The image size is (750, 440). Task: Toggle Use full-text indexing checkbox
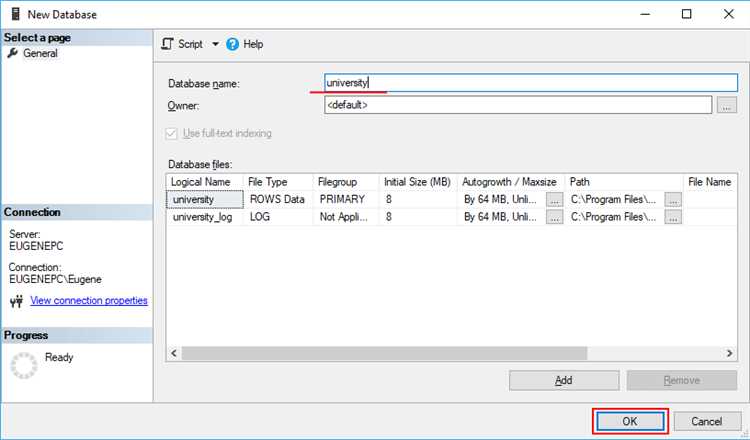[171, 133]
